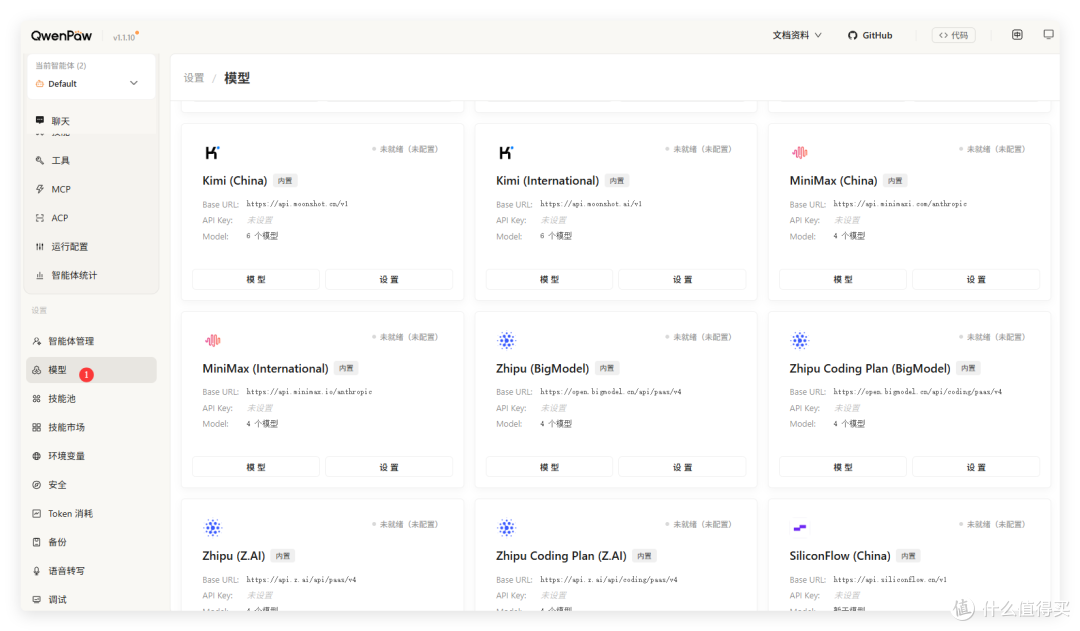
Task: Click the Zhipu (BigModel) logo
Action: 506,340
